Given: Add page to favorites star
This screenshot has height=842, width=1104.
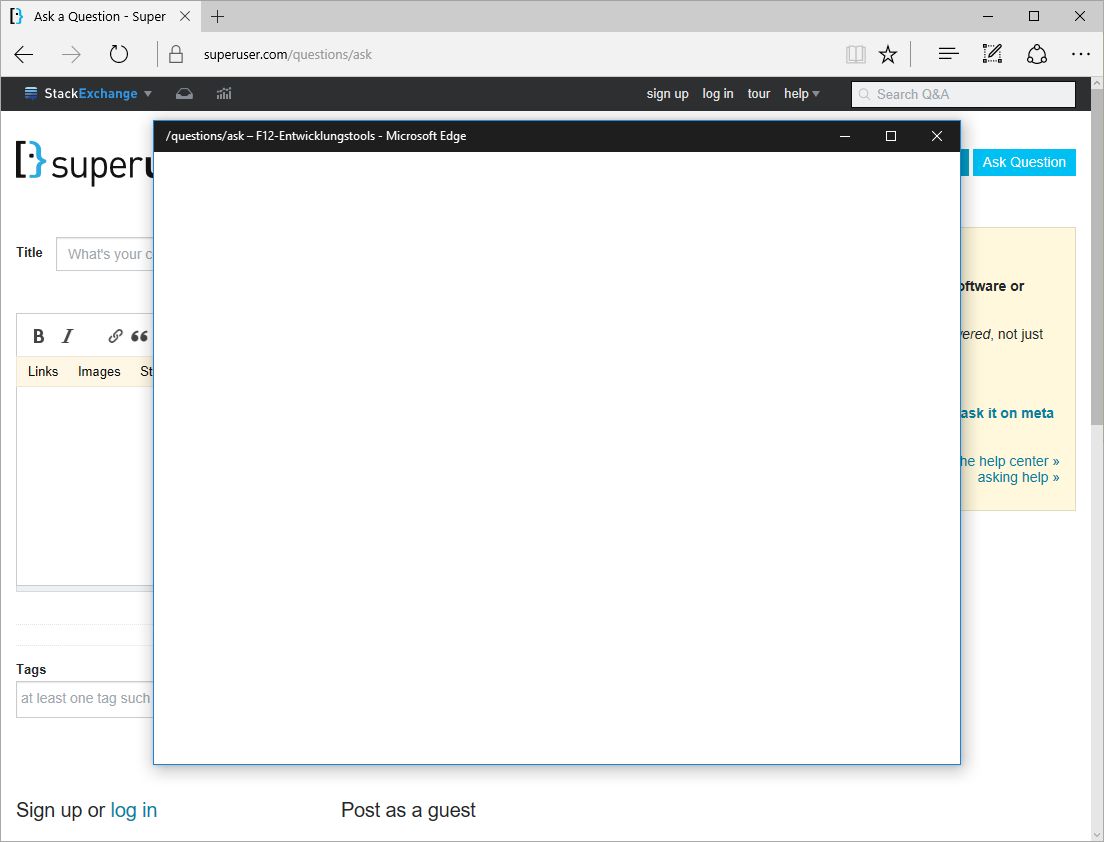Looking at the screenshot, I should [888, 54].
